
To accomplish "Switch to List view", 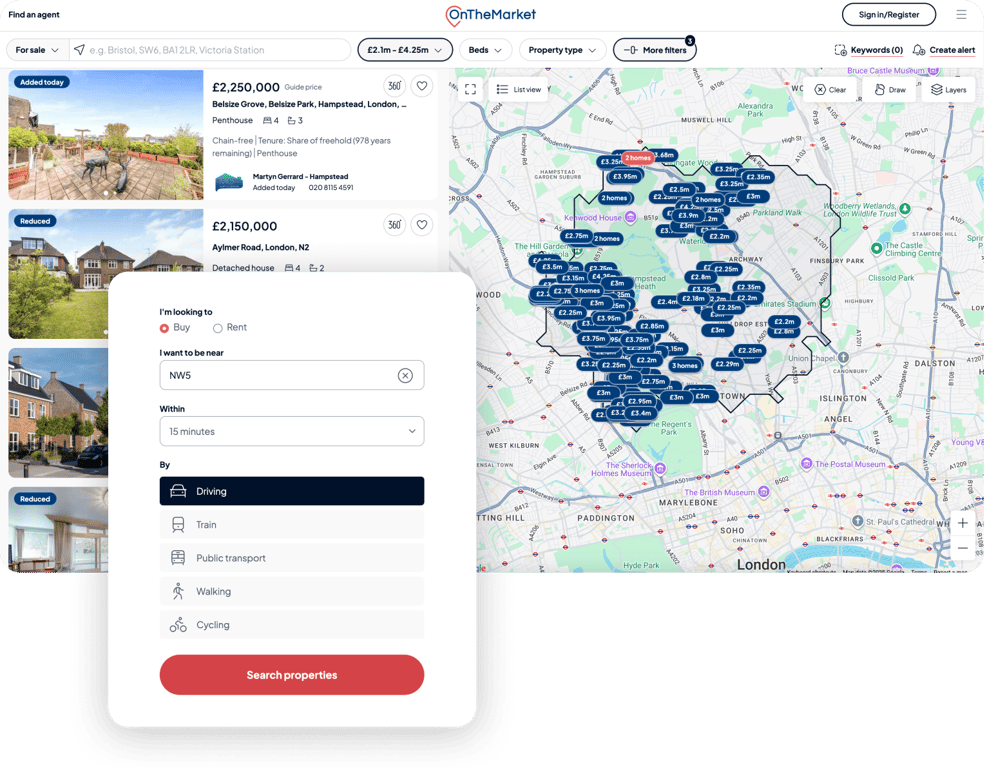I will [519, 88].
